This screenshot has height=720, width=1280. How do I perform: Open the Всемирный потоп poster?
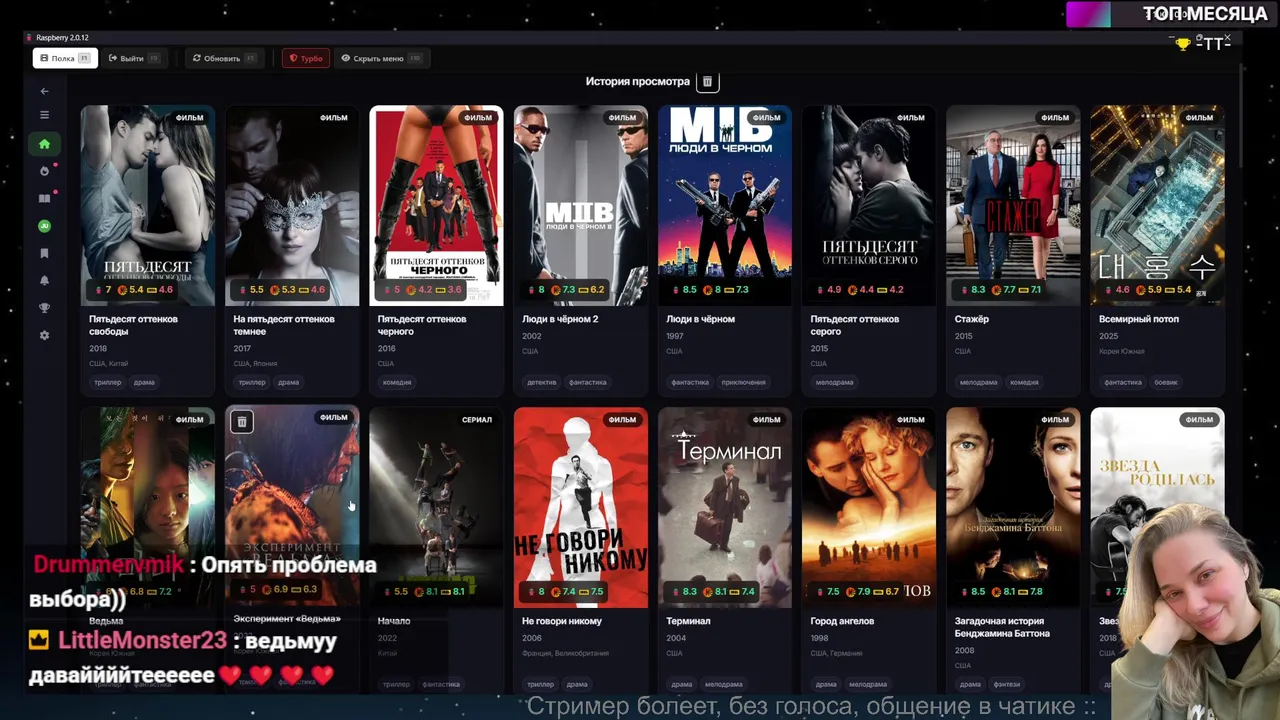point(1157,206)
